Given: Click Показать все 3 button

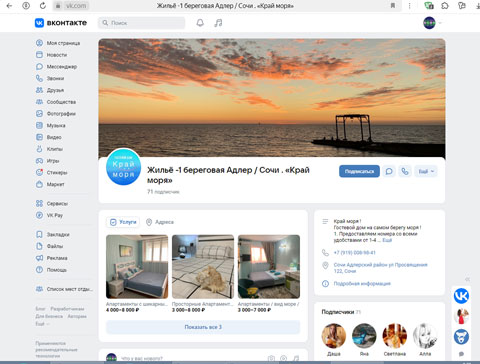Looking at the screenshot, I should coord(203,327).
